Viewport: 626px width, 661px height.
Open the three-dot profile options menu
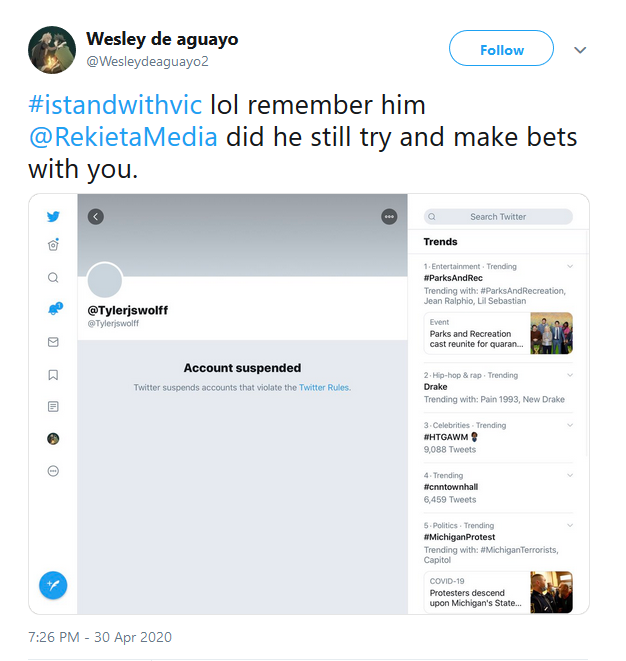(389, 217)
